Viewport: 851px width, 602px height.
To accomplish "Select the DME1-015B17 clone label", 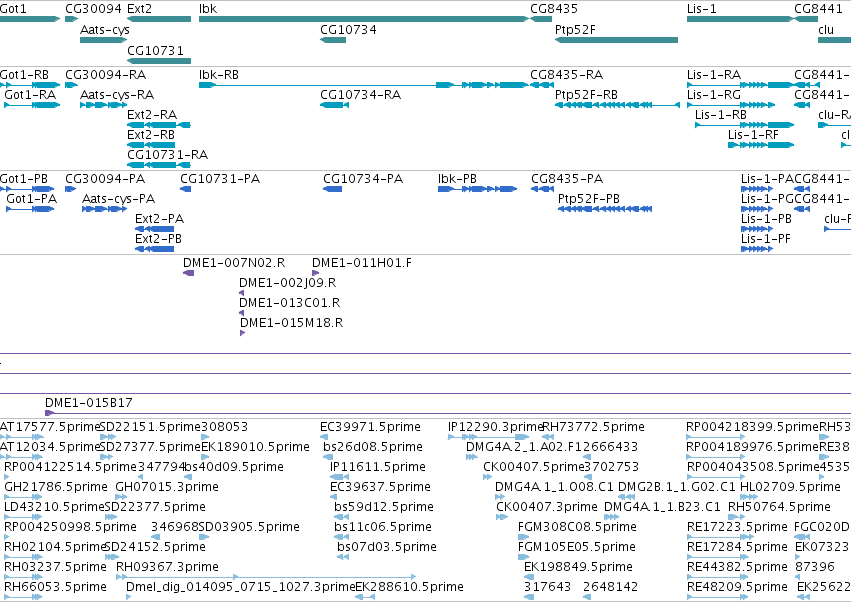I will [88, 403].
